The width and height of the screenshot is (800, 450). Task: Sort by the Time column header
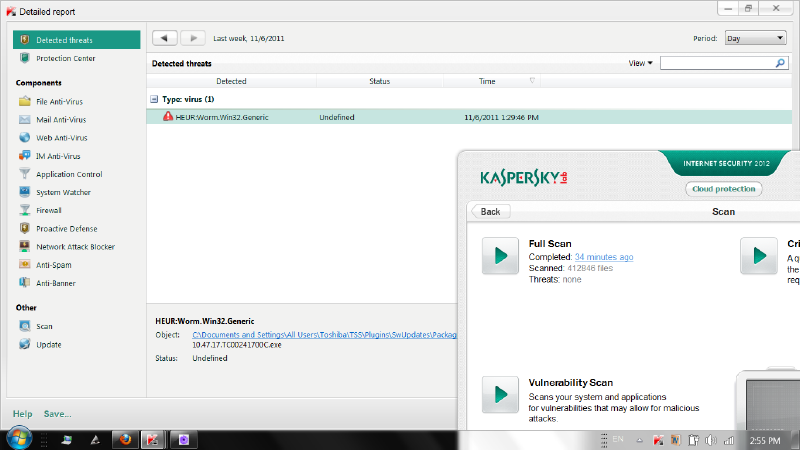click(x=492, y=81)
